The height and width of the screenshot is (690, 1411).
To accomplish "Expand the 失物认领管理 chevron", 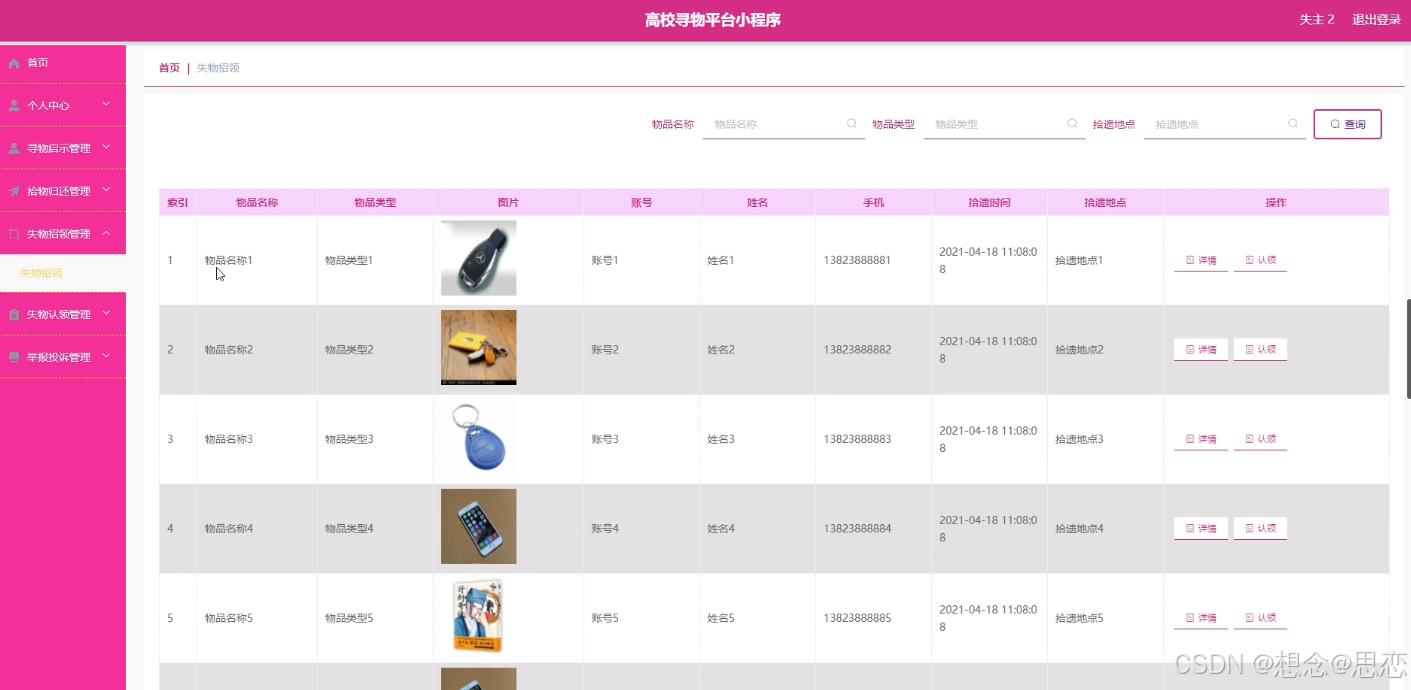I will [106, 313].
